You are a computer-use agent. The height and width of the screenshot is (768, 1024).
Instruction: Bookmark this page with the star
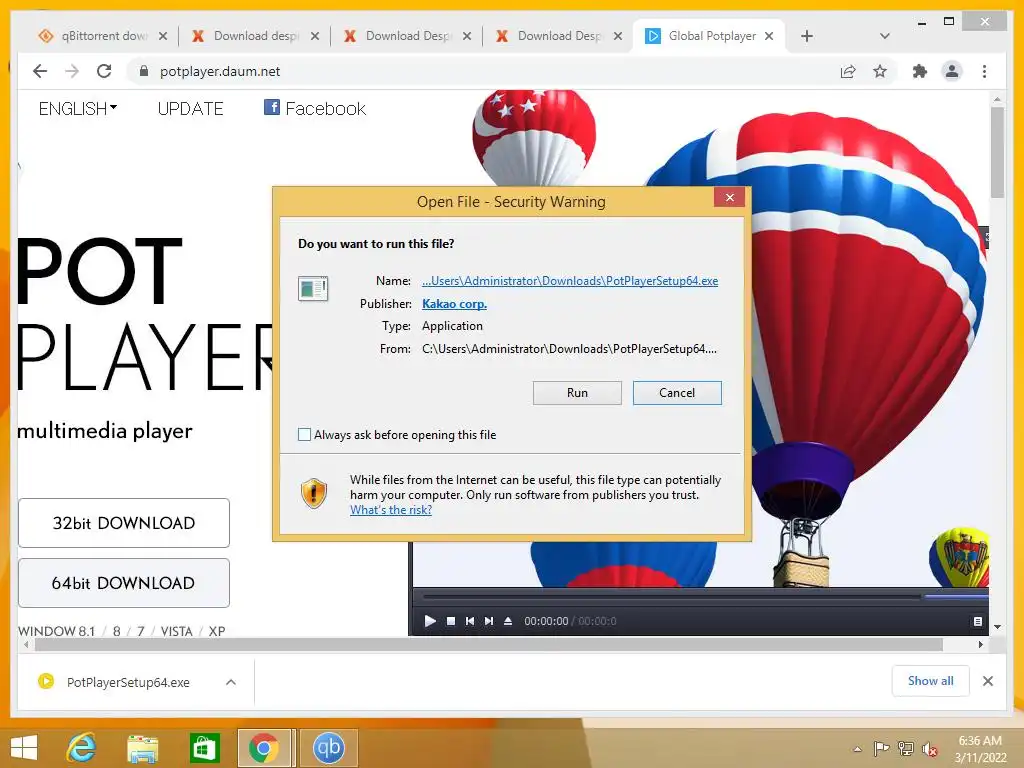(x=880, y=71)
